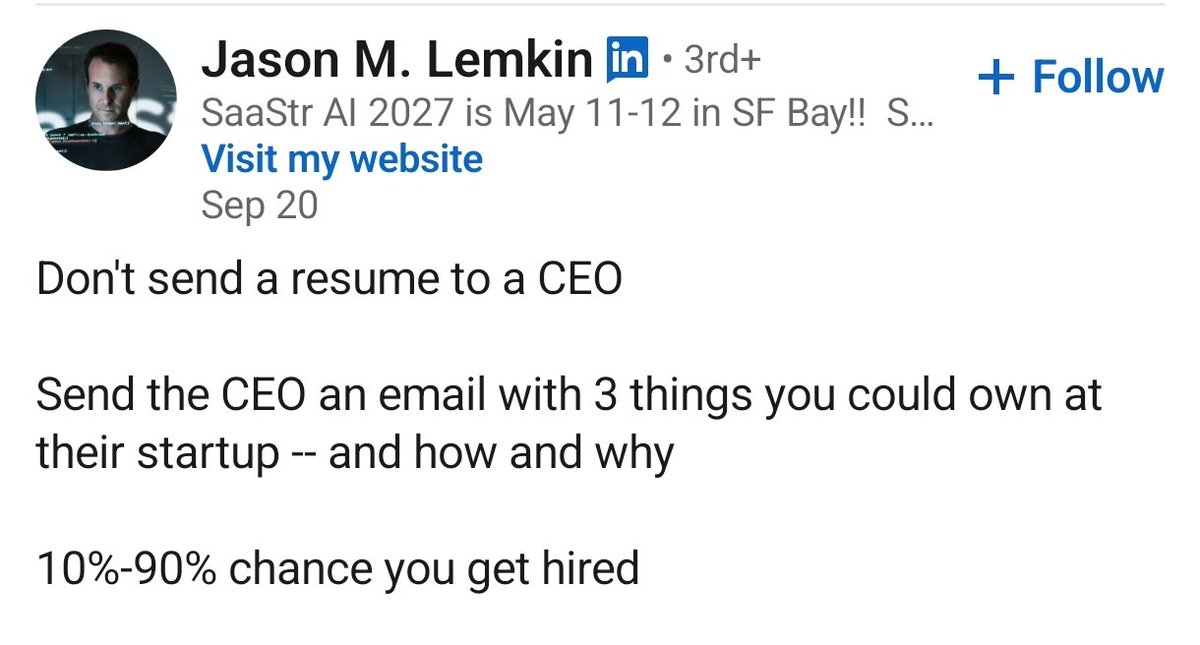Click the plus icon beside Follow
Viewport: 1200px width, 645px height.
pos(995,78)
